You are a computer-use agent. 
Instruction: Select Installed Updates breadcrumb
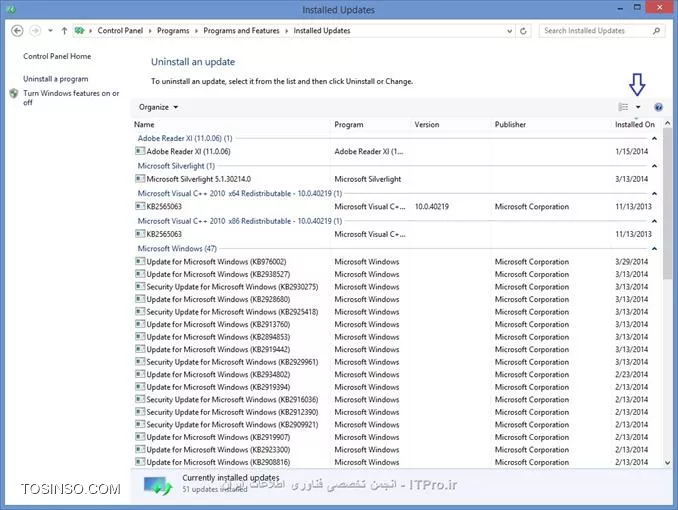click(x=322, y=31)
